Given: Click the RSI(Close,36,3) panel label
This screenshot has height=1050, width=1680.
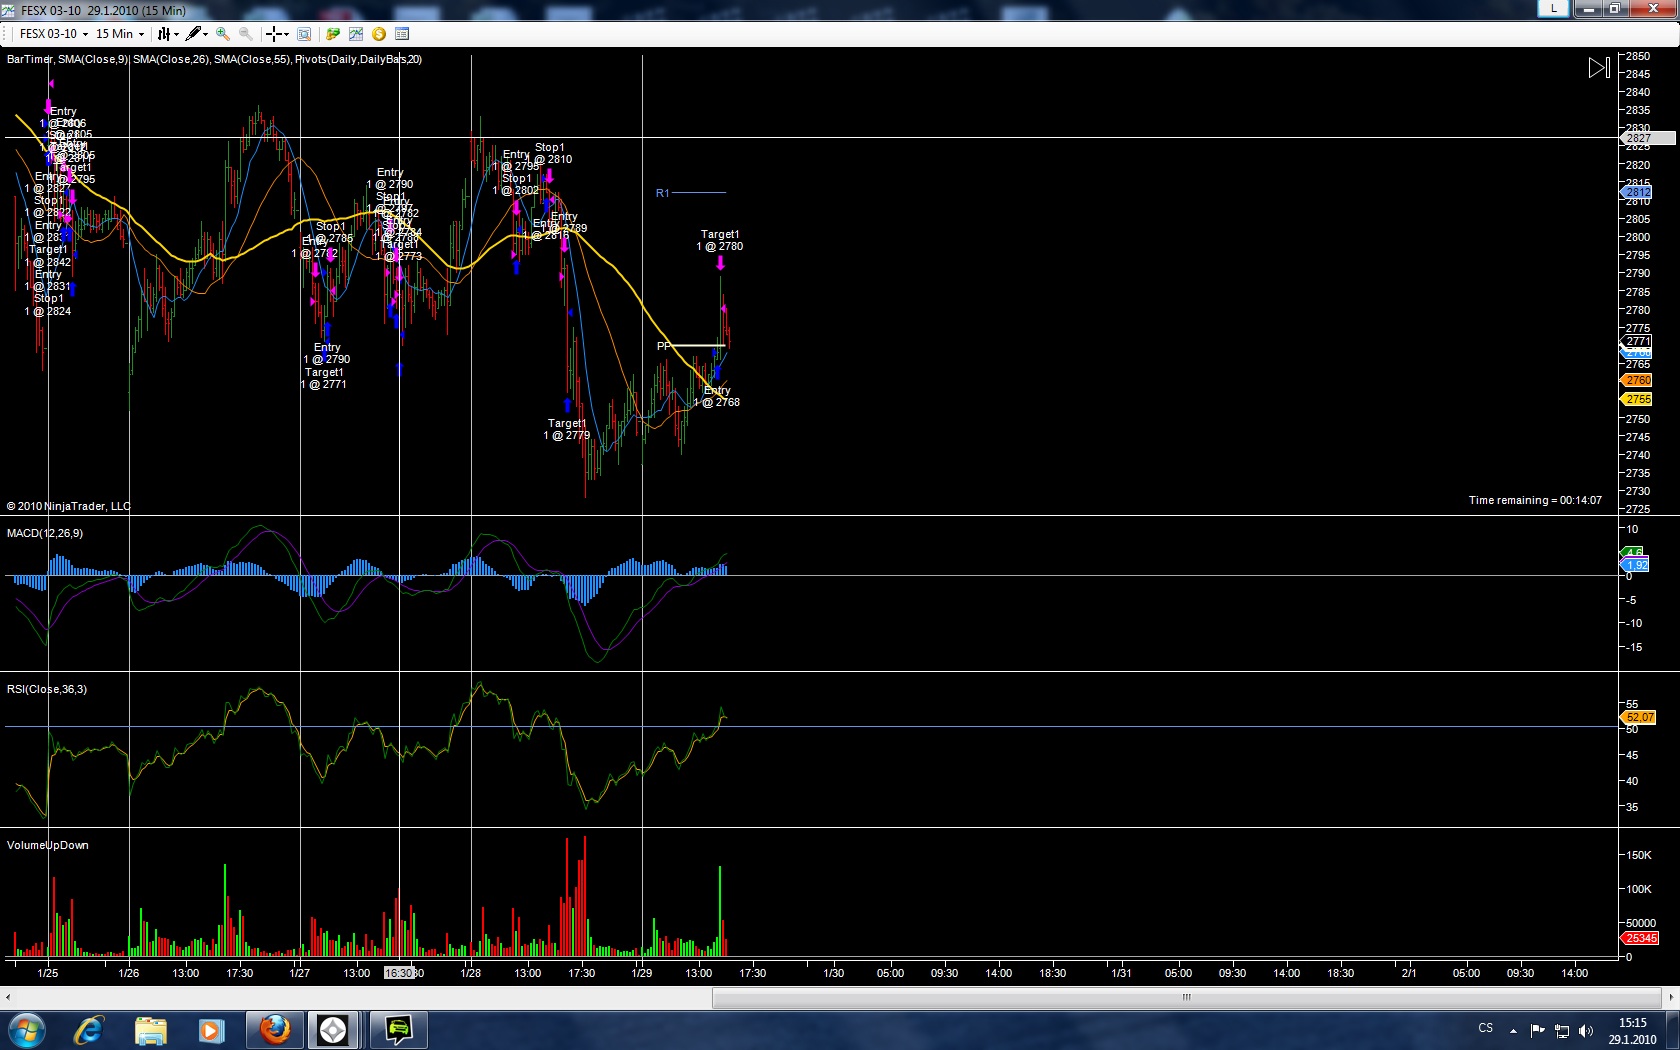Looking at the screenshot, I should pyautogui.click(x=47, y=689).
